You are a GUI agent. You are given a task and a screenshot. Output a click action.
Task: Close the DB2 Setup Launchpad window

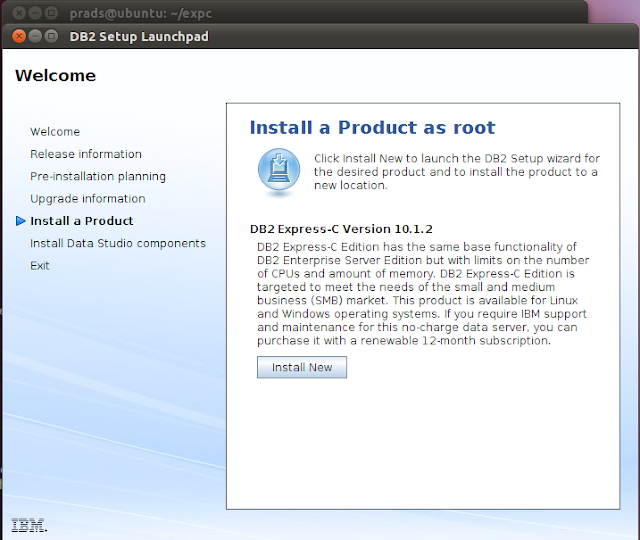pyautogui.click(x=19, y=36)
